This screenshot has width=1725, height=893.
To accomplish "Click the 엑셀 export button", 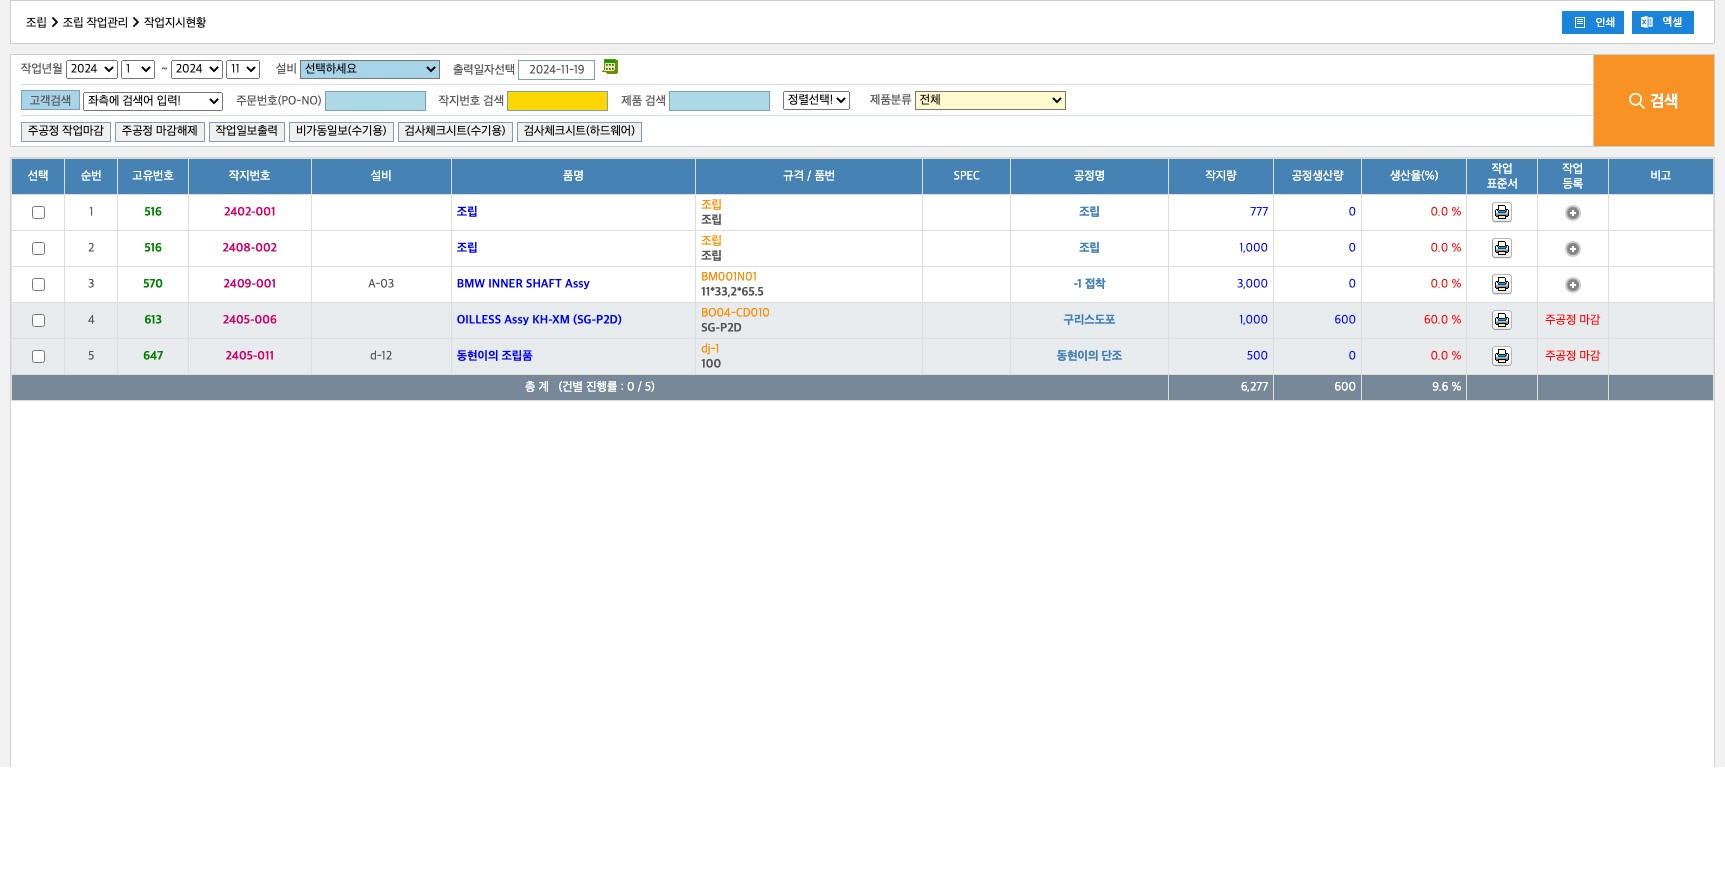I will coord(1662,22).
